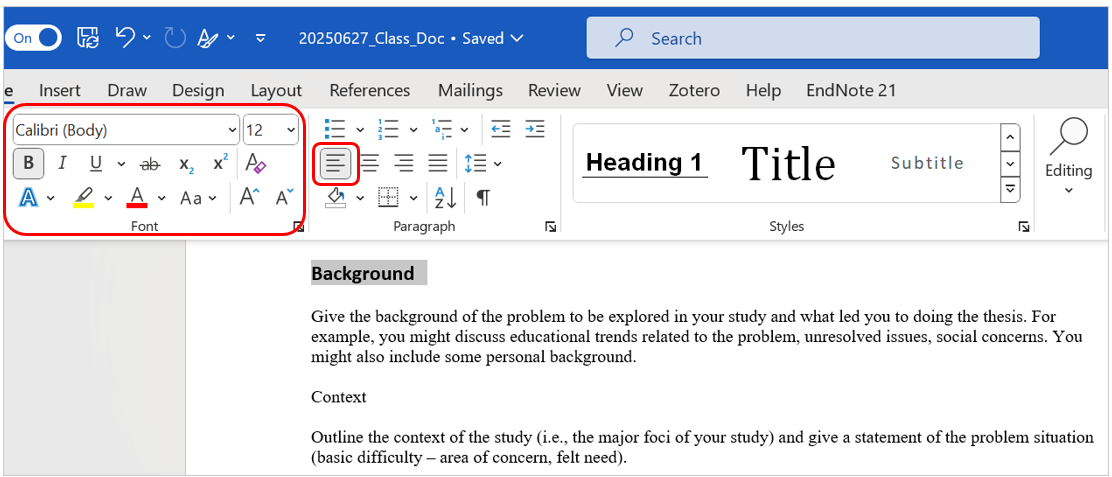Click the Superscript button

(220, 163)
